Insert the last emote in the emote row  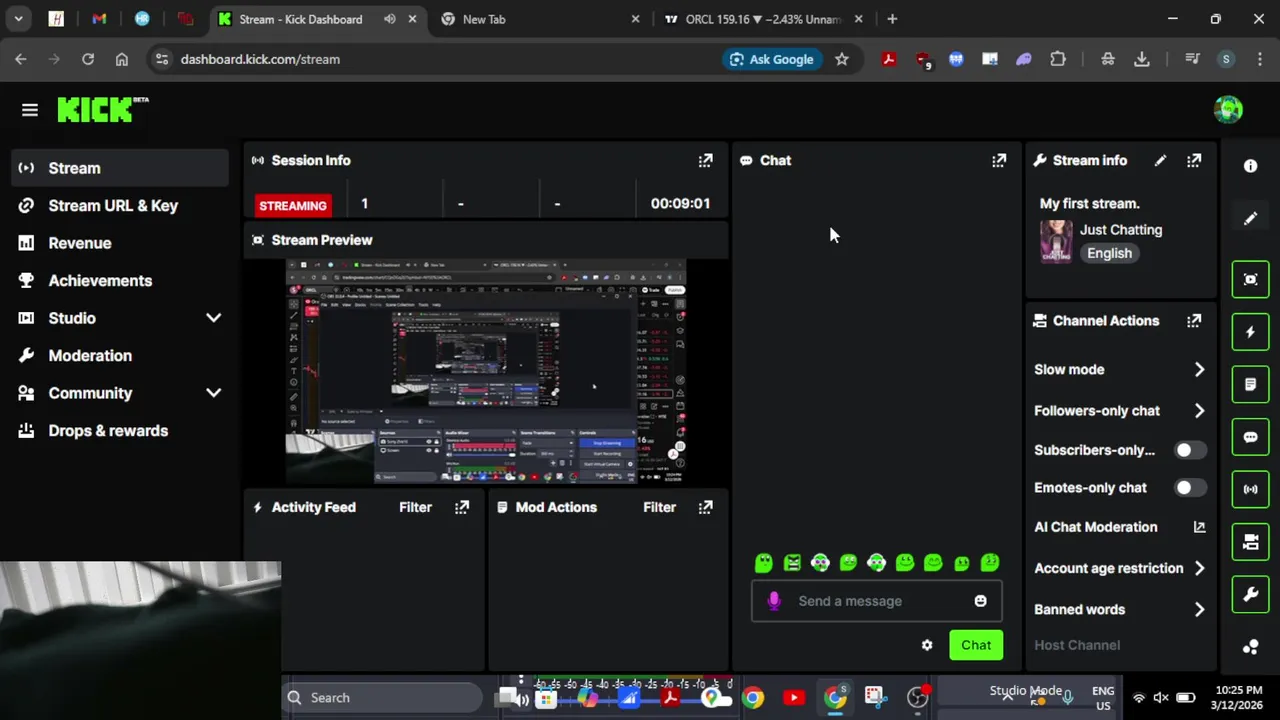tap(990, 563)
